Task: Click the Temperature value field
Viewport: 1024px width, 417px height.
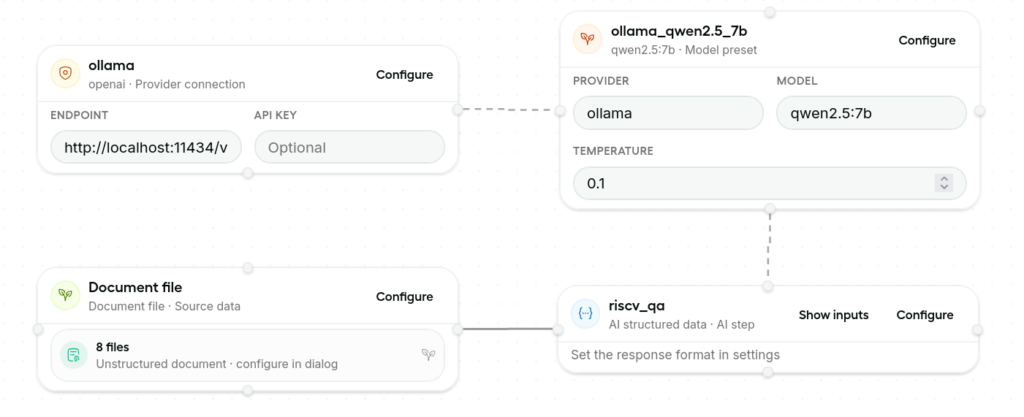Action: pyautogui.click(x=750, y=183)
